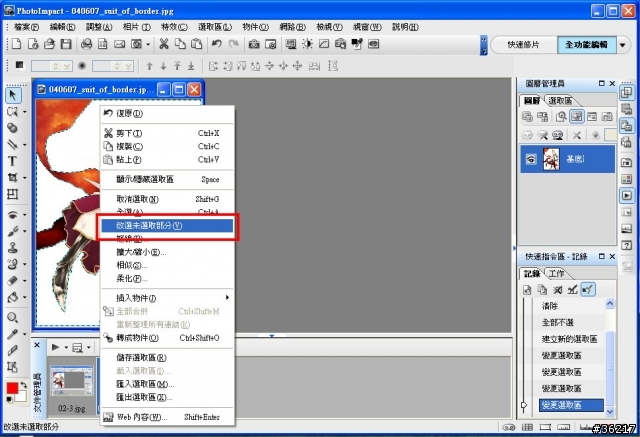Open the mode dropdown beside 全功能編輯
The height and width of the screenshot is (437, 640).
622,45
